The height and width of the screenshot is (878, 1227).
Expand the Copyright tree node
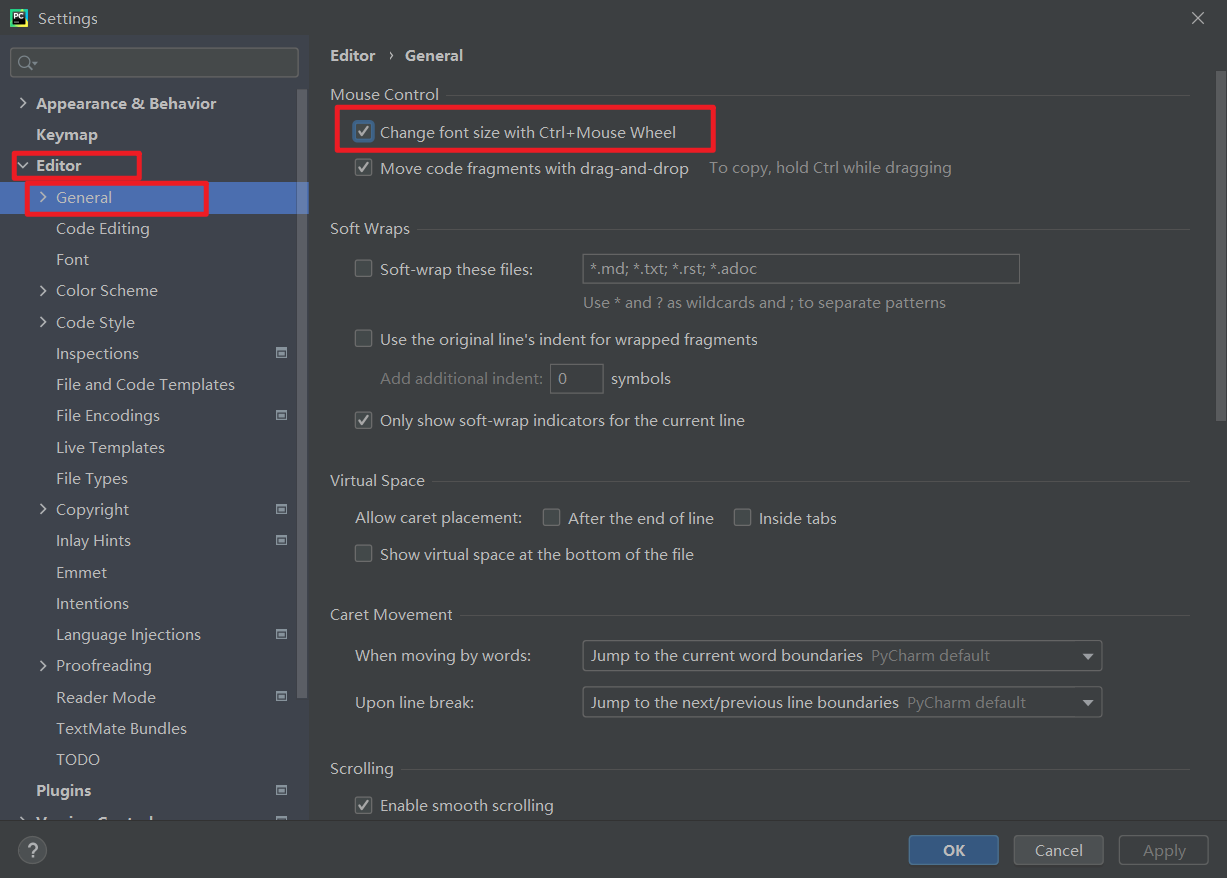coord(43,509)
